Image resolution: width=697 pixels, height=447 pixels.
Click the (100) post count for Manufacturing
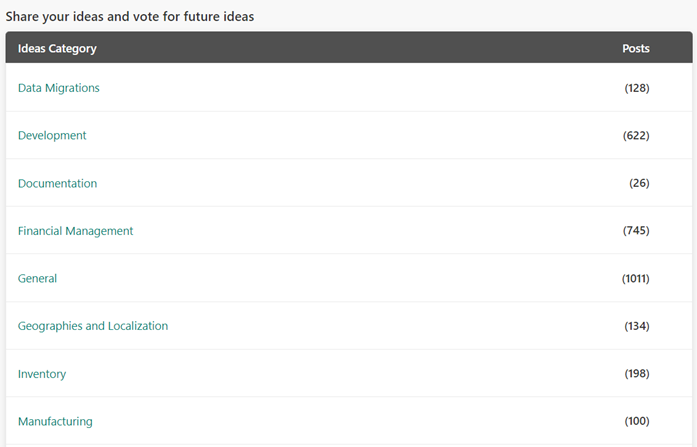pos(637,422)
